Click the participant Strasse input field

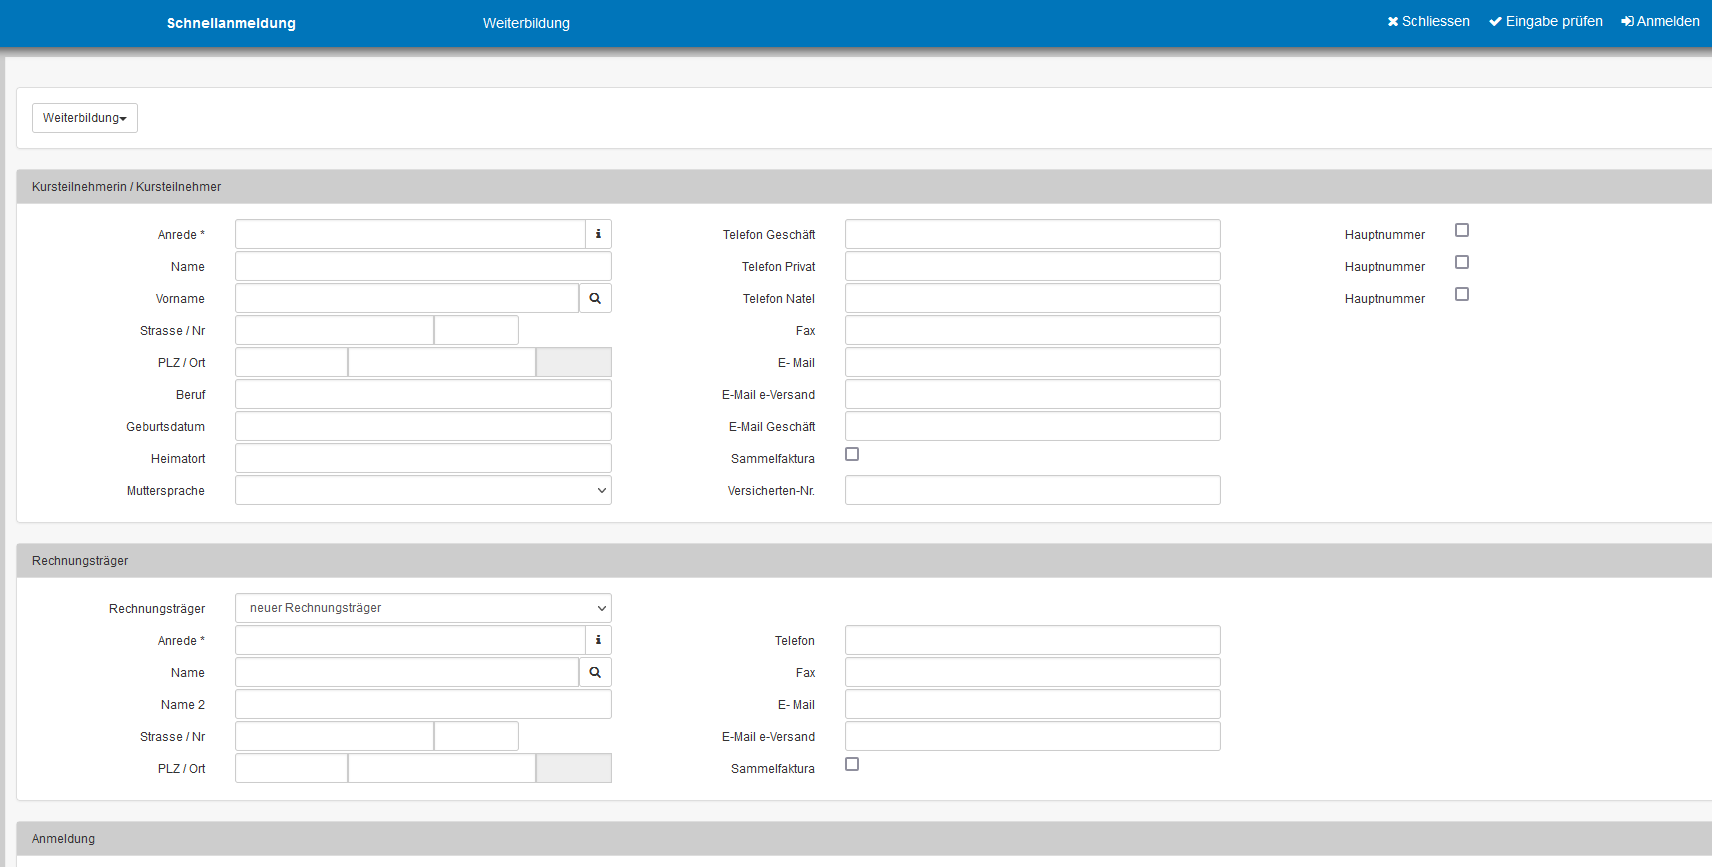(x=334, y=330)
